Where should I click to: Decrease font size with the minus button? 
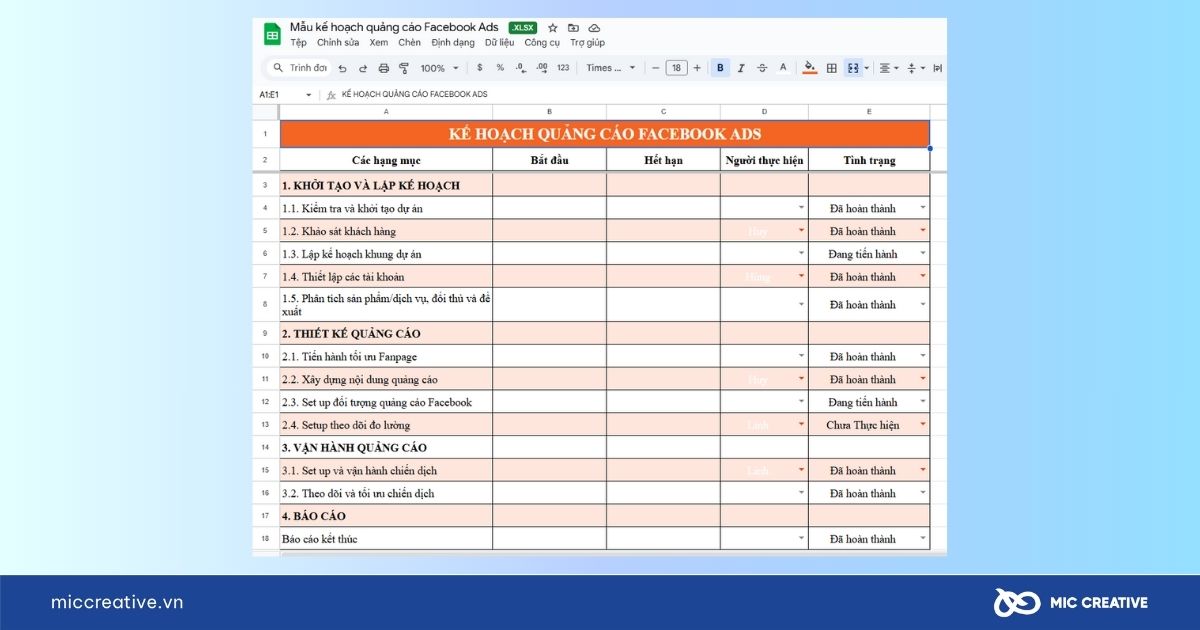656,68
